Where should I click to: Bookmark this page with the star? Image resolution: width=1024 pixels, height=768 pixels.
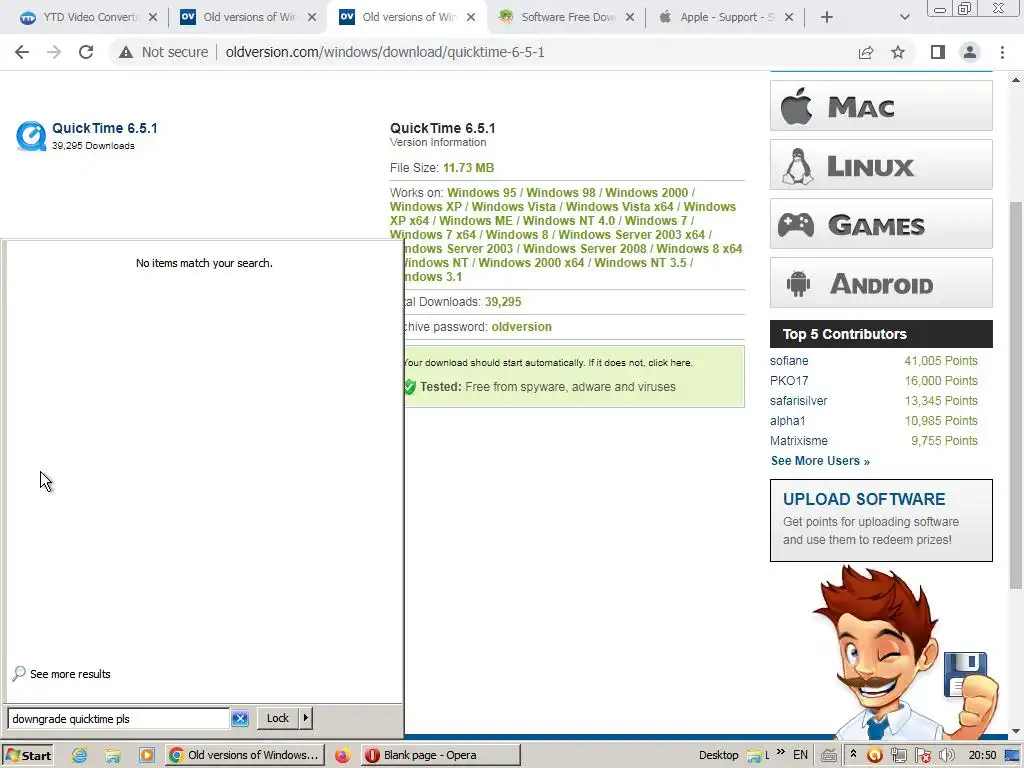[x=898, y=52]
